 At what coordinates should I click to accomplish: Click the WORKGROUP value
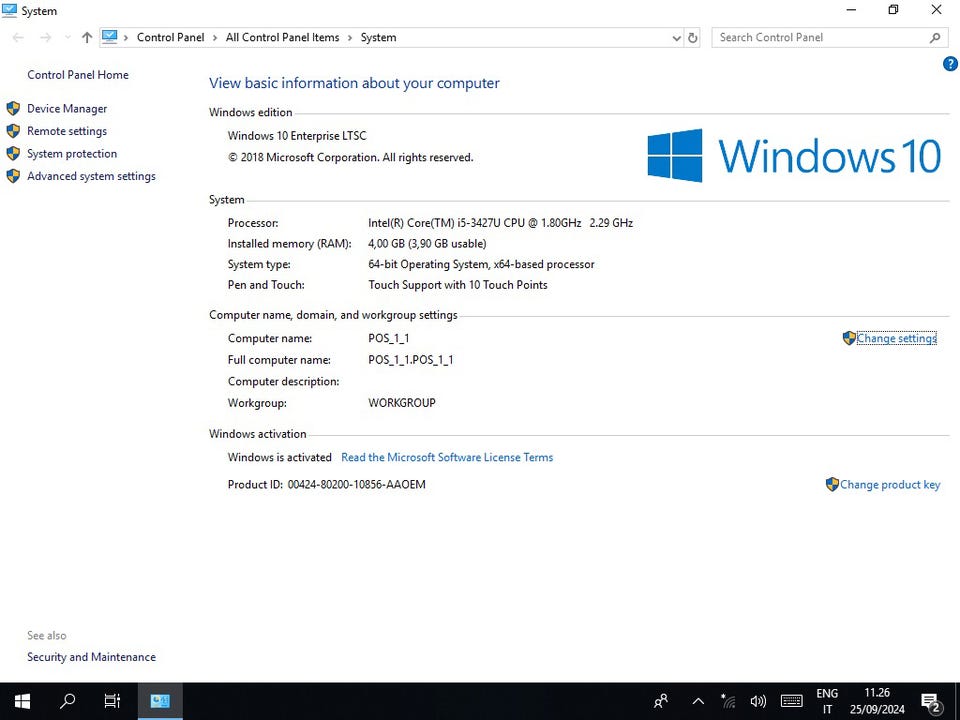coord(402,403)
